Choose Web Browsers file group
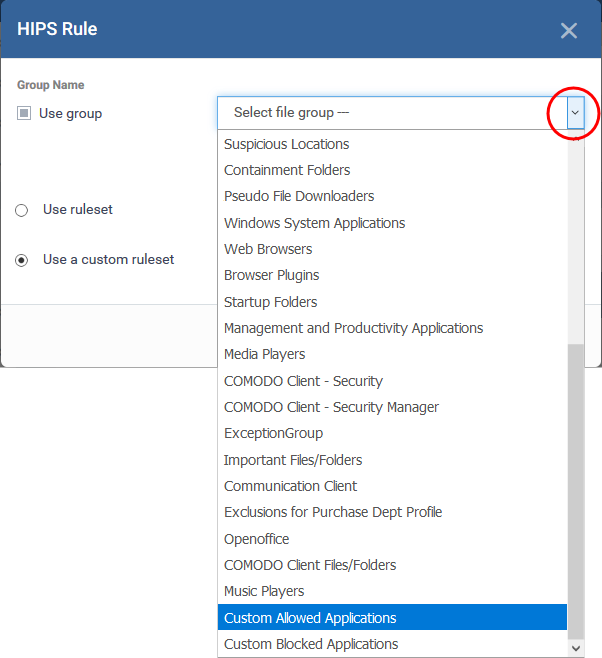602x658 pixels. 268,249
